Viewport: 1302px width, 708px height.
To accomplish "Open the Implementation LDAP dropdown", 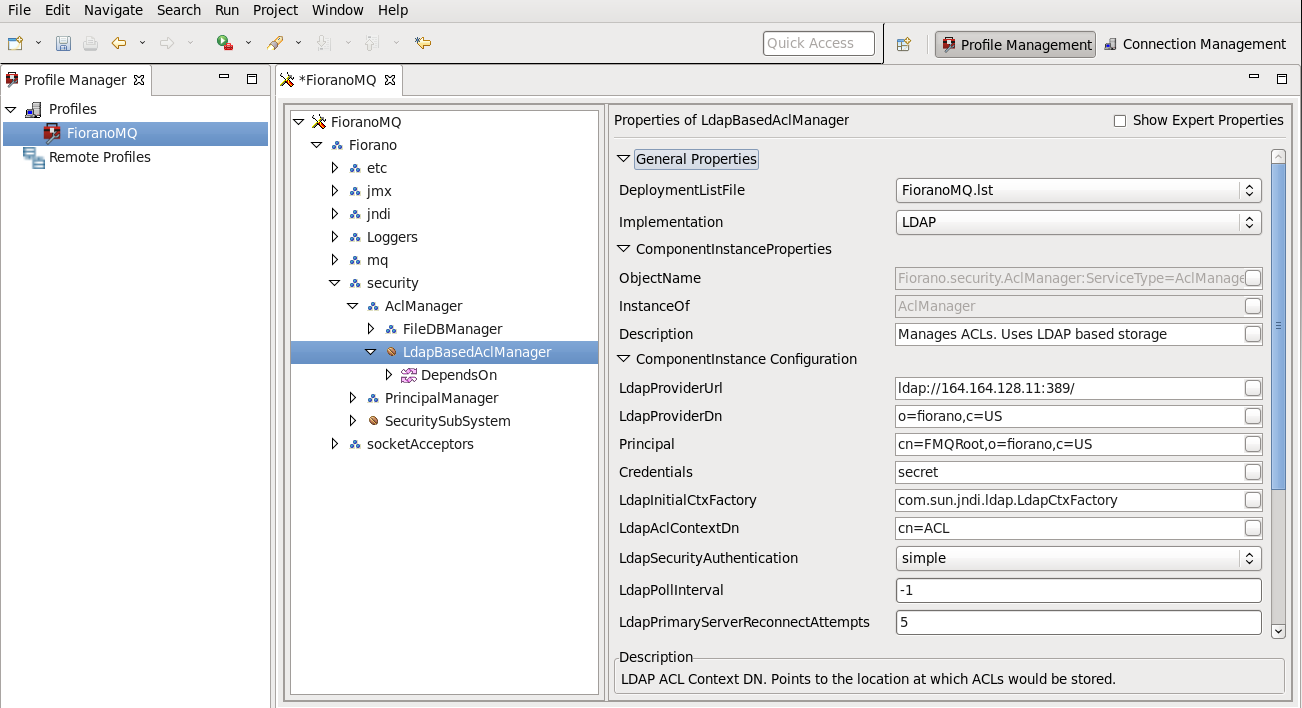I will 1079,222.
